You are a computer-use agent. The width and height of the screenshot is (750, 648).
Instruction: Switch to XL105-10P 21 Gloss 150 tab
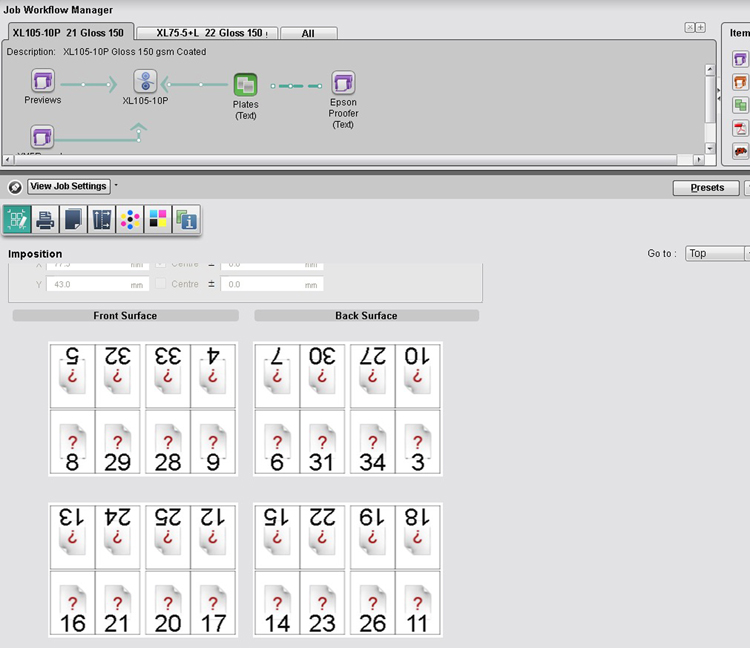pos(71,33)
